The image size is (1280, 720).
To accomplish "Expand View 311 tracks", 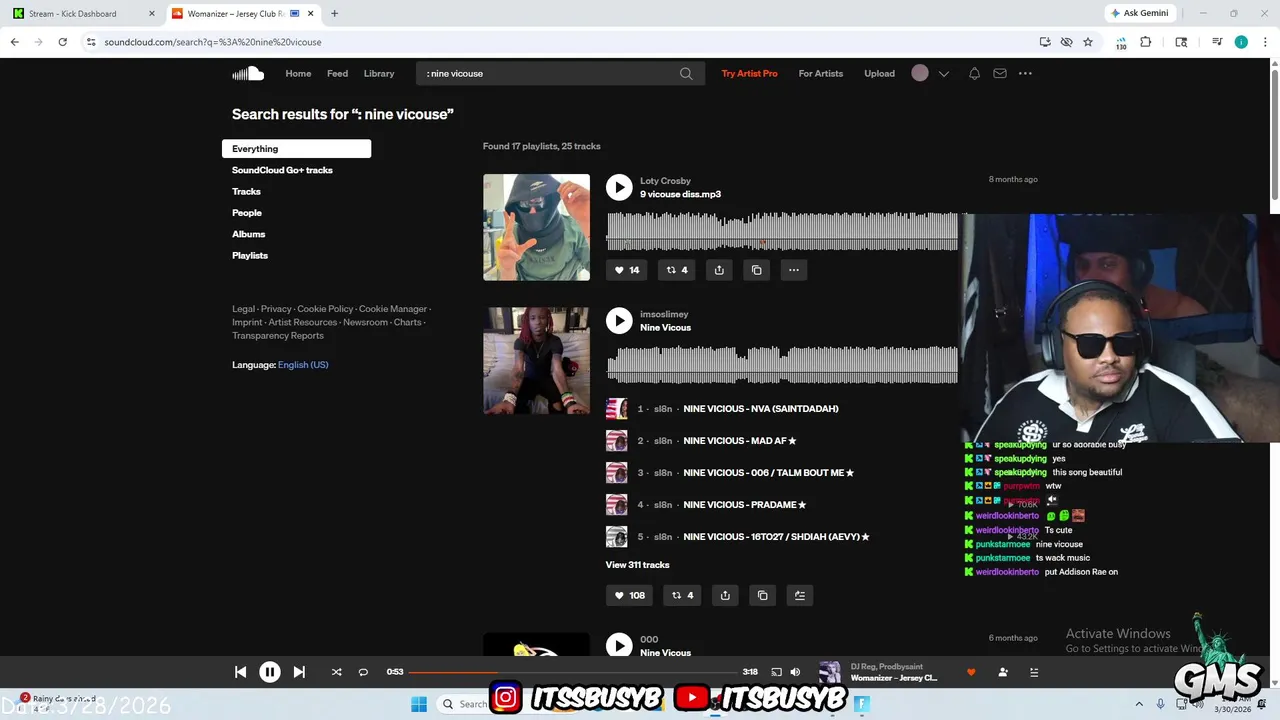I will point(637,565).
